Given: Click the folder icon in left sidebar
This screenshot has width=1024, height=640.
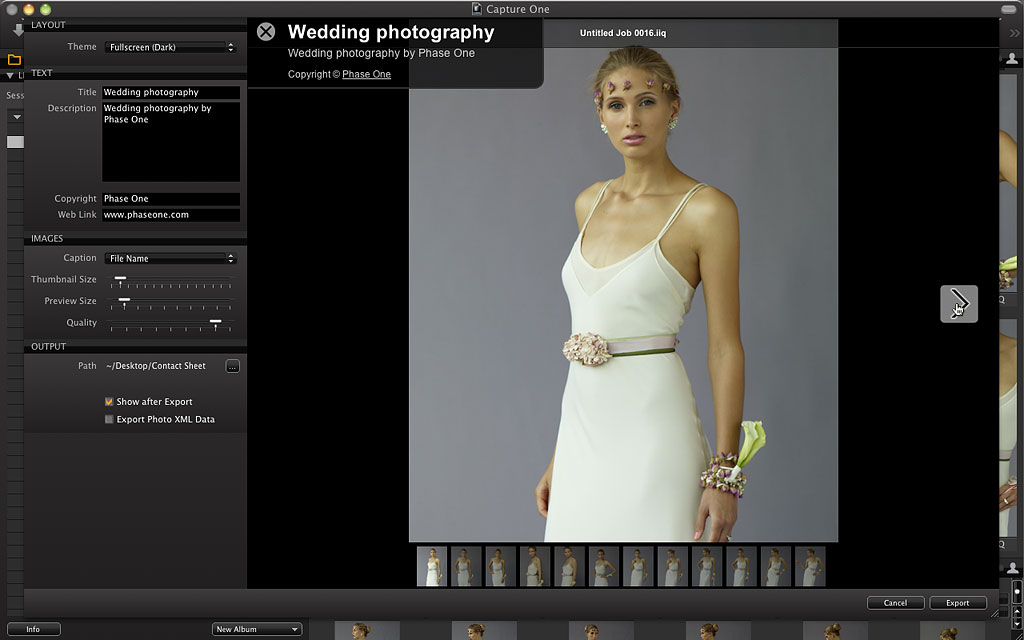Looking at the screenshot, I should (14, 60).
